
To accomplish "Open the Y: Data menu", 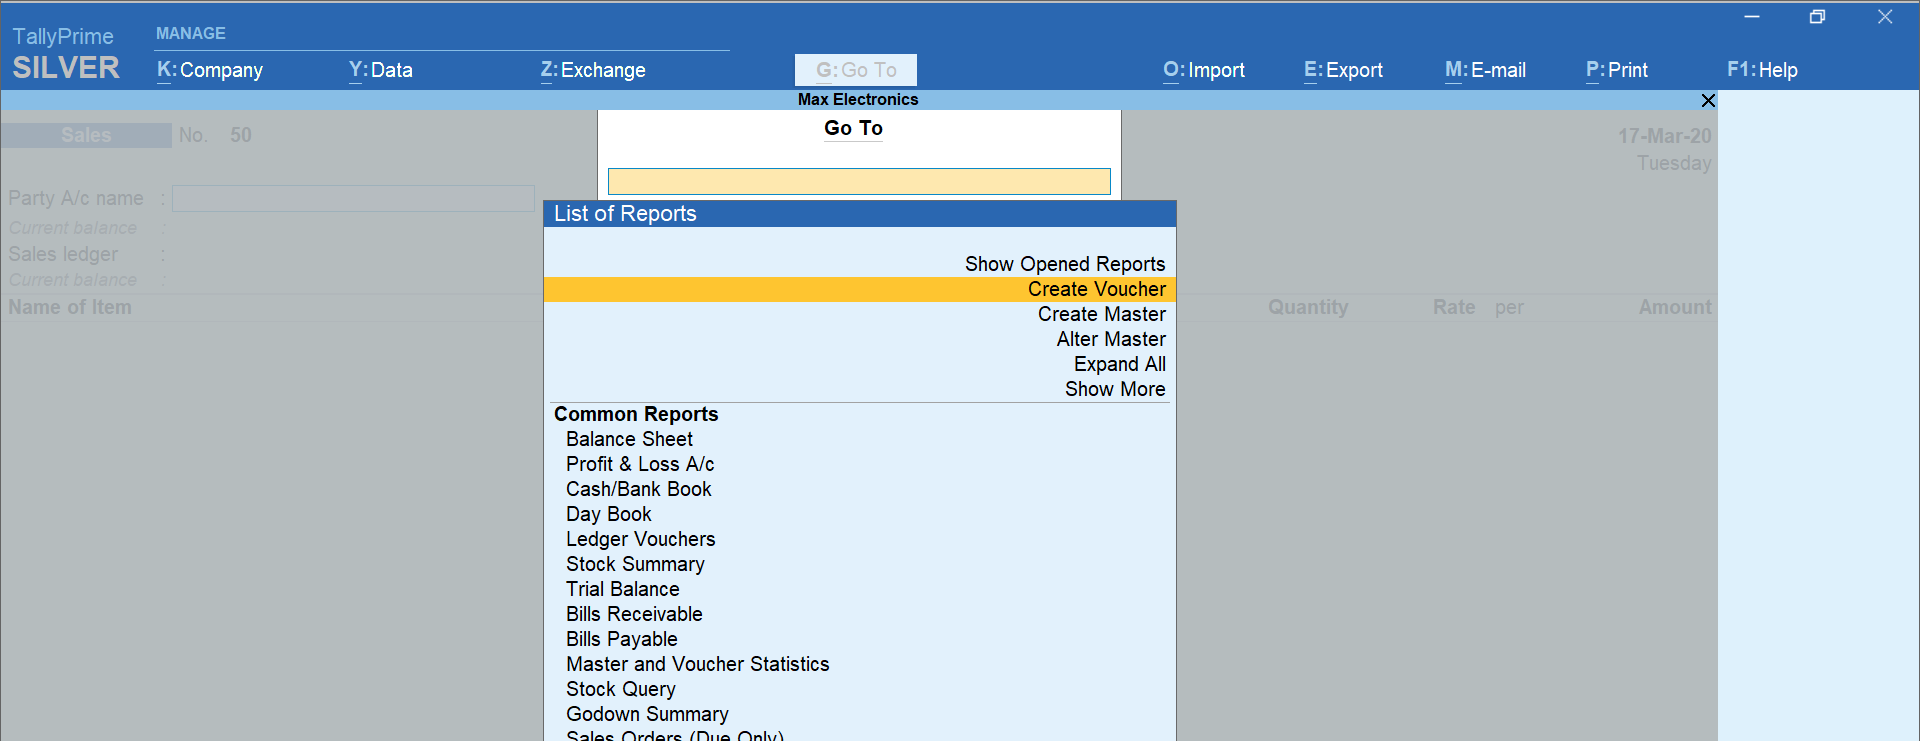I will (x=381, y=70).
